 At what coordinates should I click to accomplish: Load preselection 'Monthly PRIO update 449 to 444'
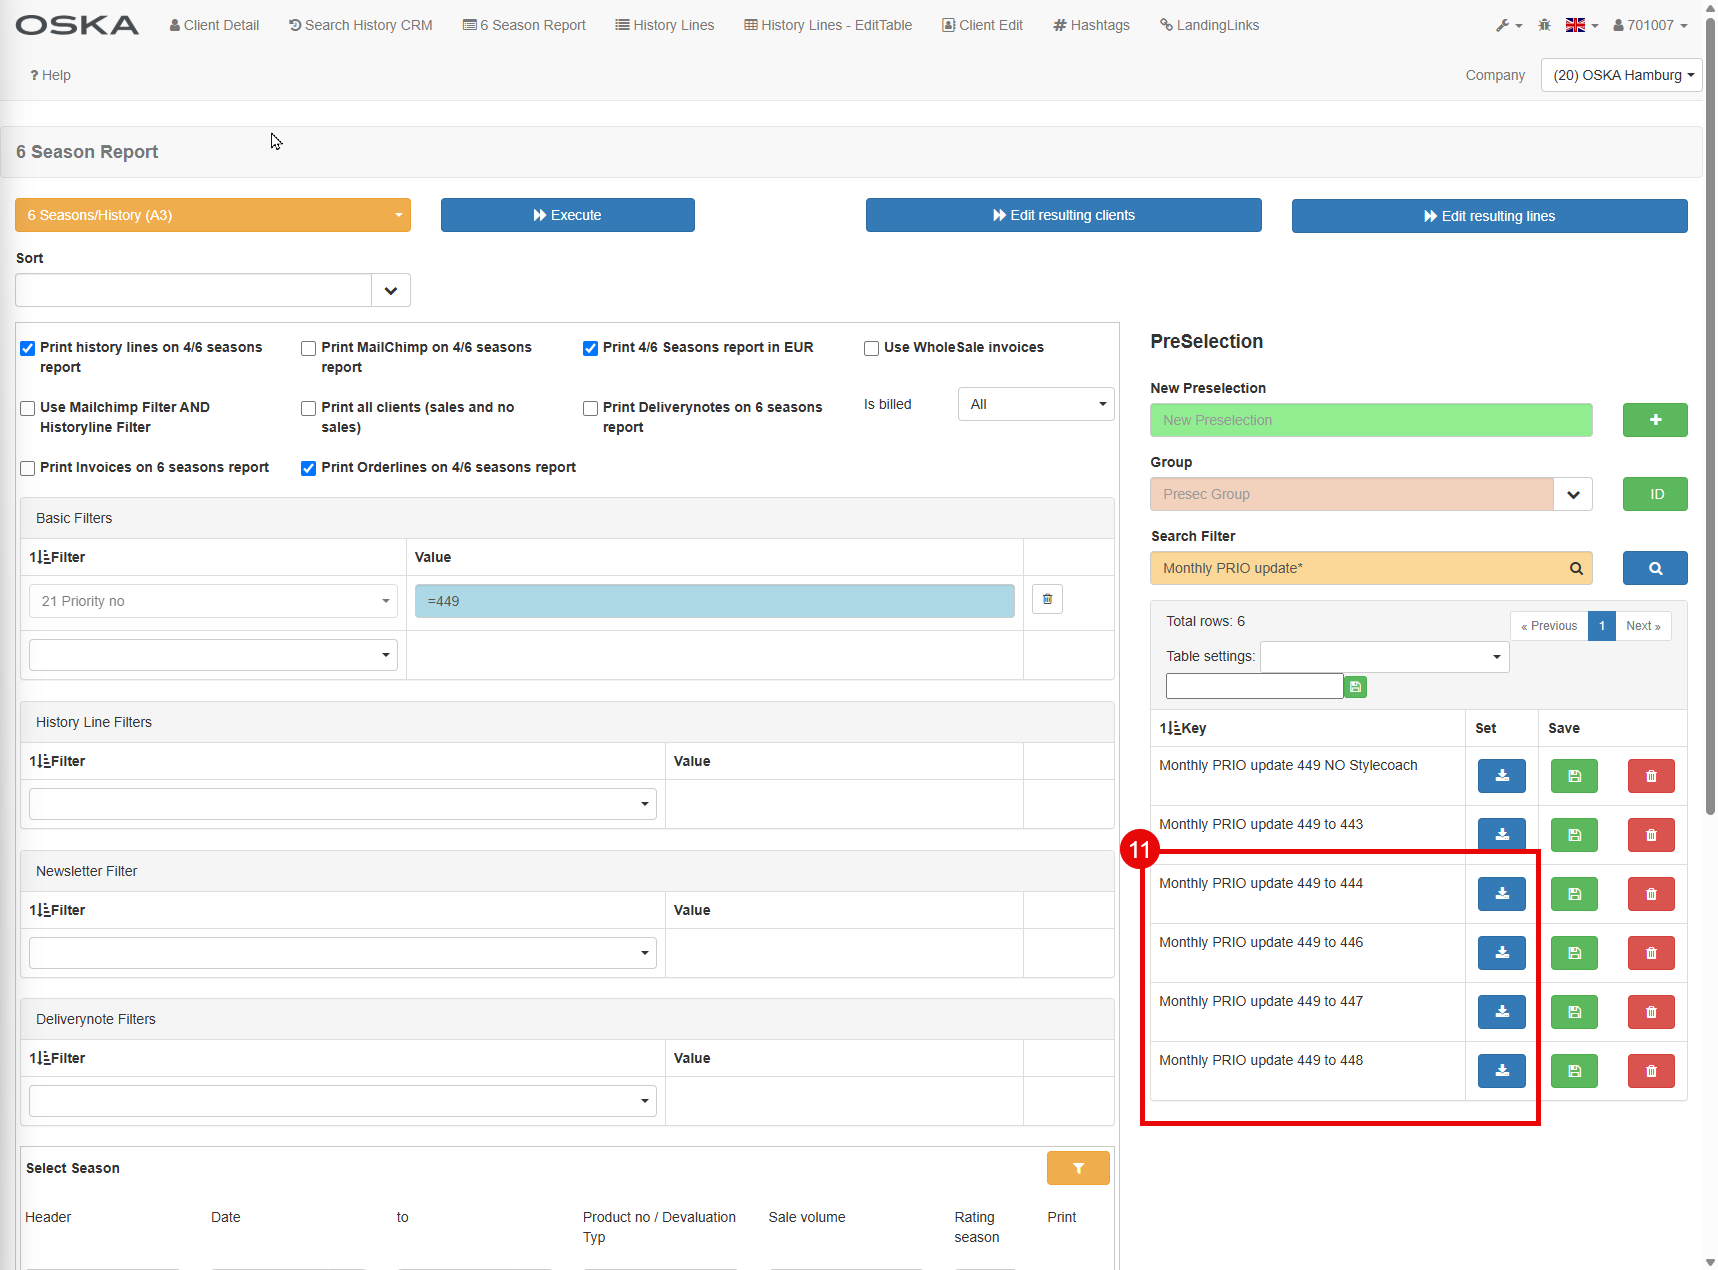pos(1501,894)
